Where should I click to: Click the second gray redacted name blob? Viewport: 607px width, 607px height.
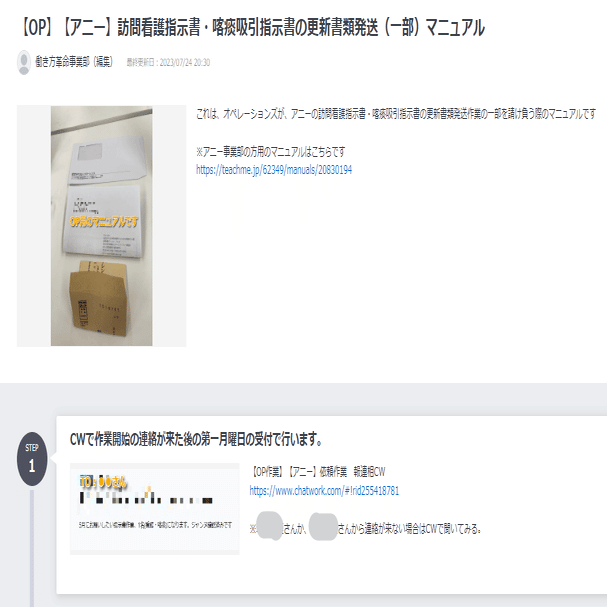point(323,526)
